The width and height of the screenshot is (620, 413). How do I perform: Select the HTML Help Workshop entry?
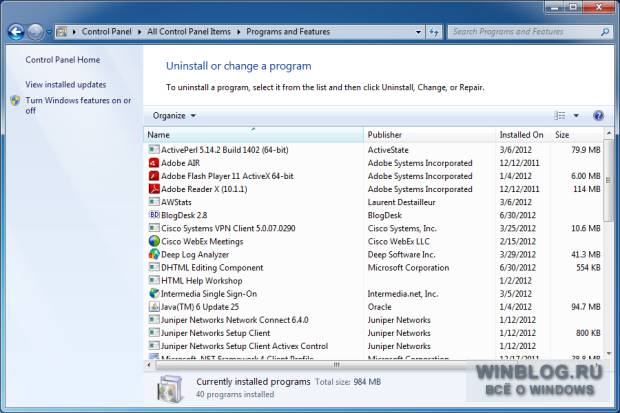(202, 280)
